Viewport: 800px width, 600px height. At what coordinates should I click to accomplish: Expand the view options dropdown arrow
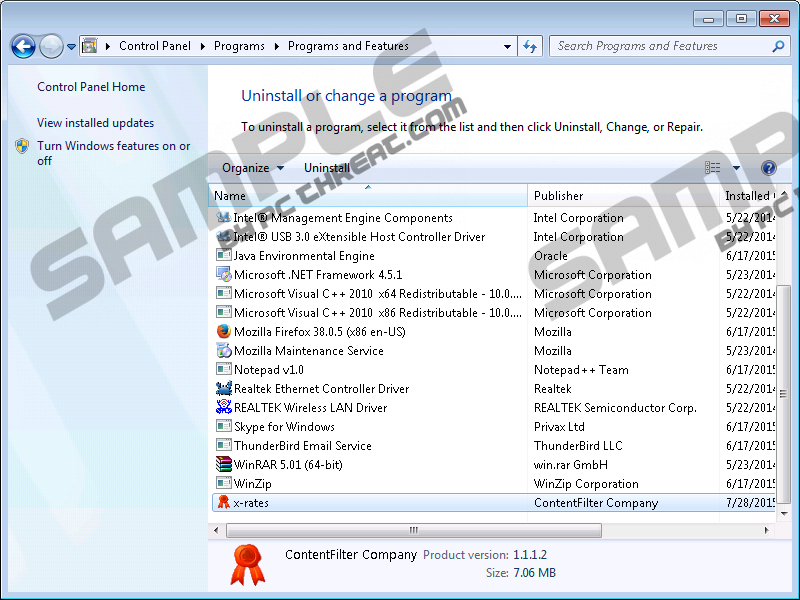coord(737,168)
